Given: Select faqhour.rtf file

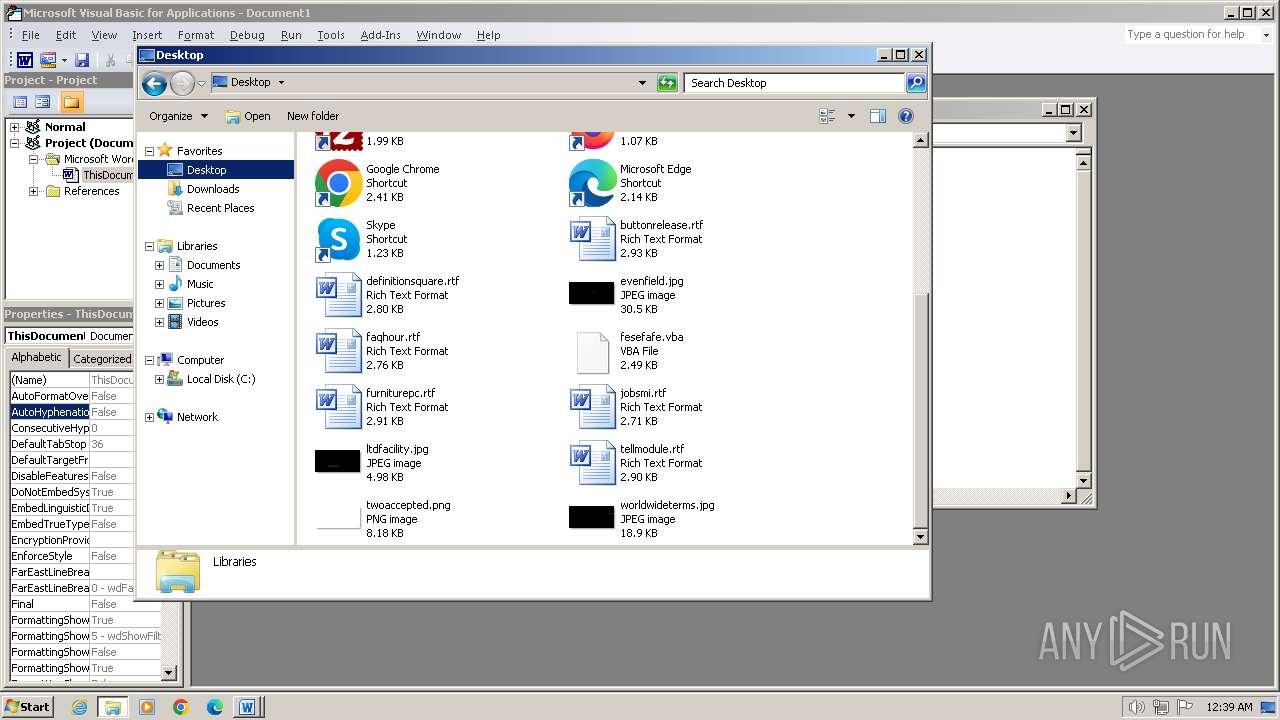Looking at the screenshot, I should click(x=383, y=351).
